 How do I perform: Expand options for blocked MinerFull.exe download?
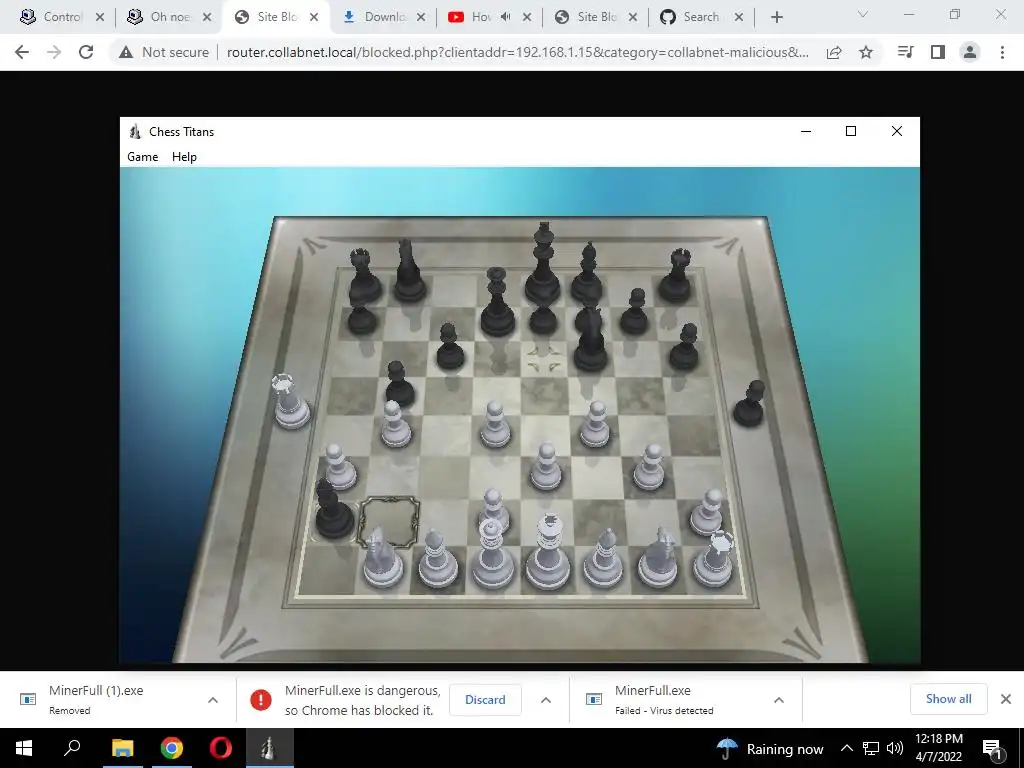546,700
